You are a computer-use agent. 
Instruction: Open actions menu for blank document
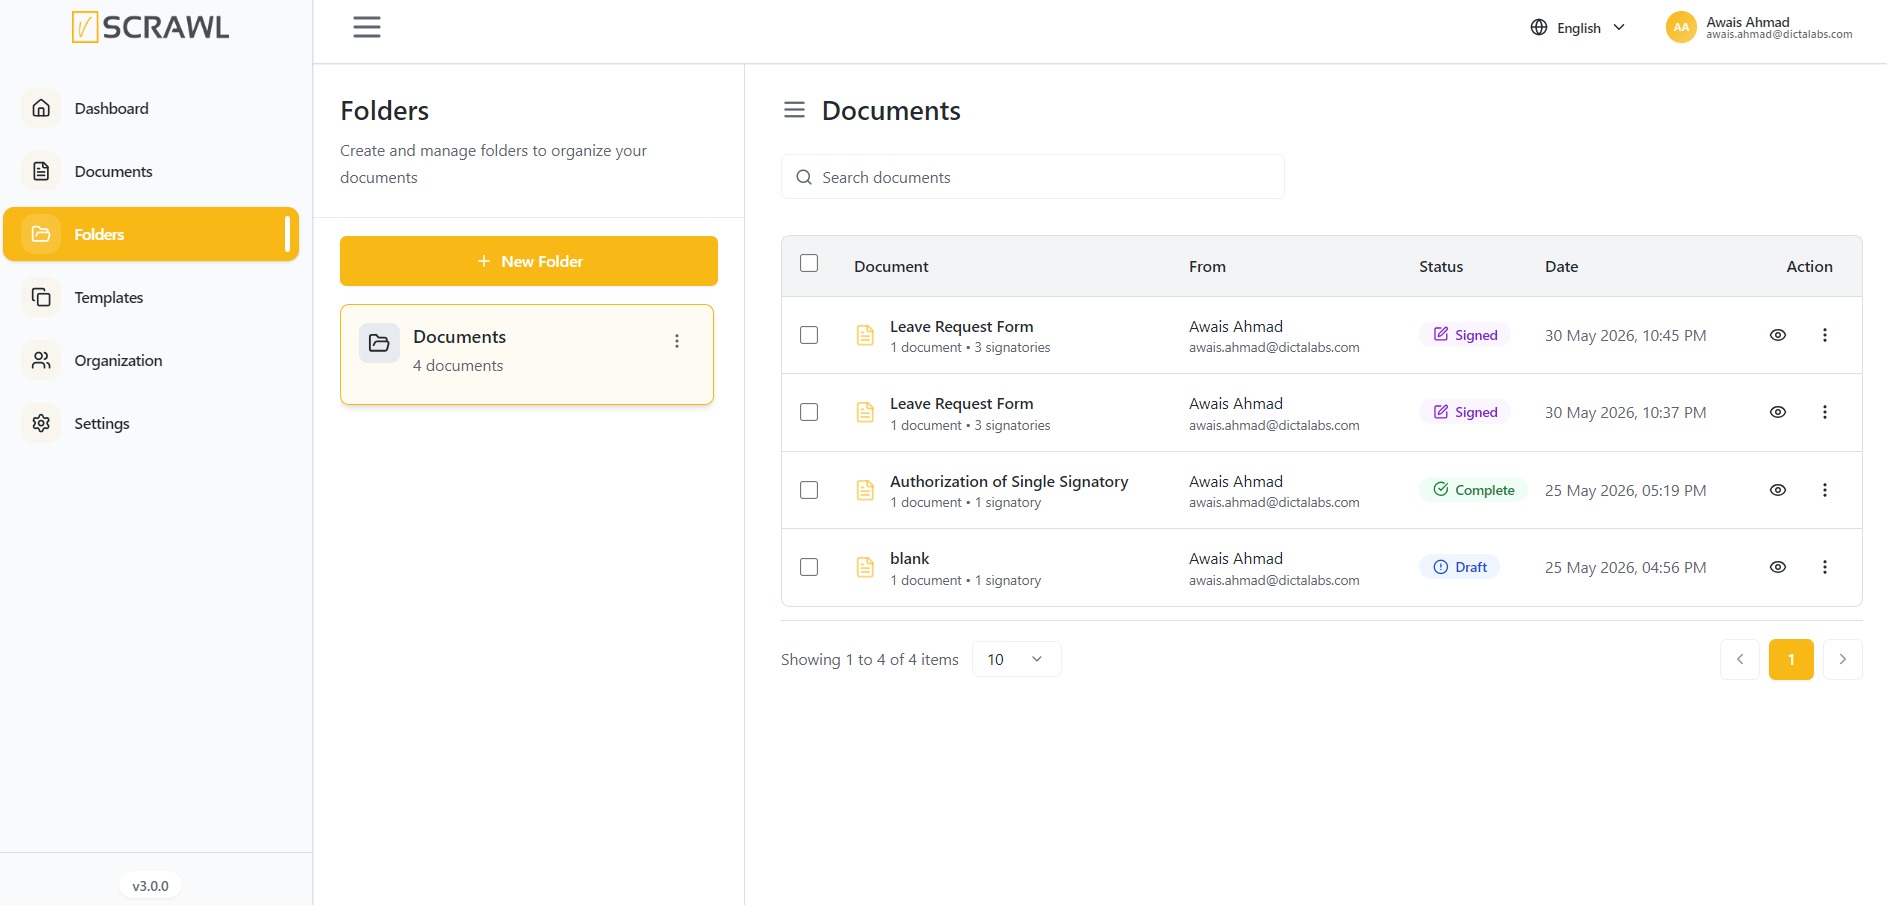[x=1825, y=567]
